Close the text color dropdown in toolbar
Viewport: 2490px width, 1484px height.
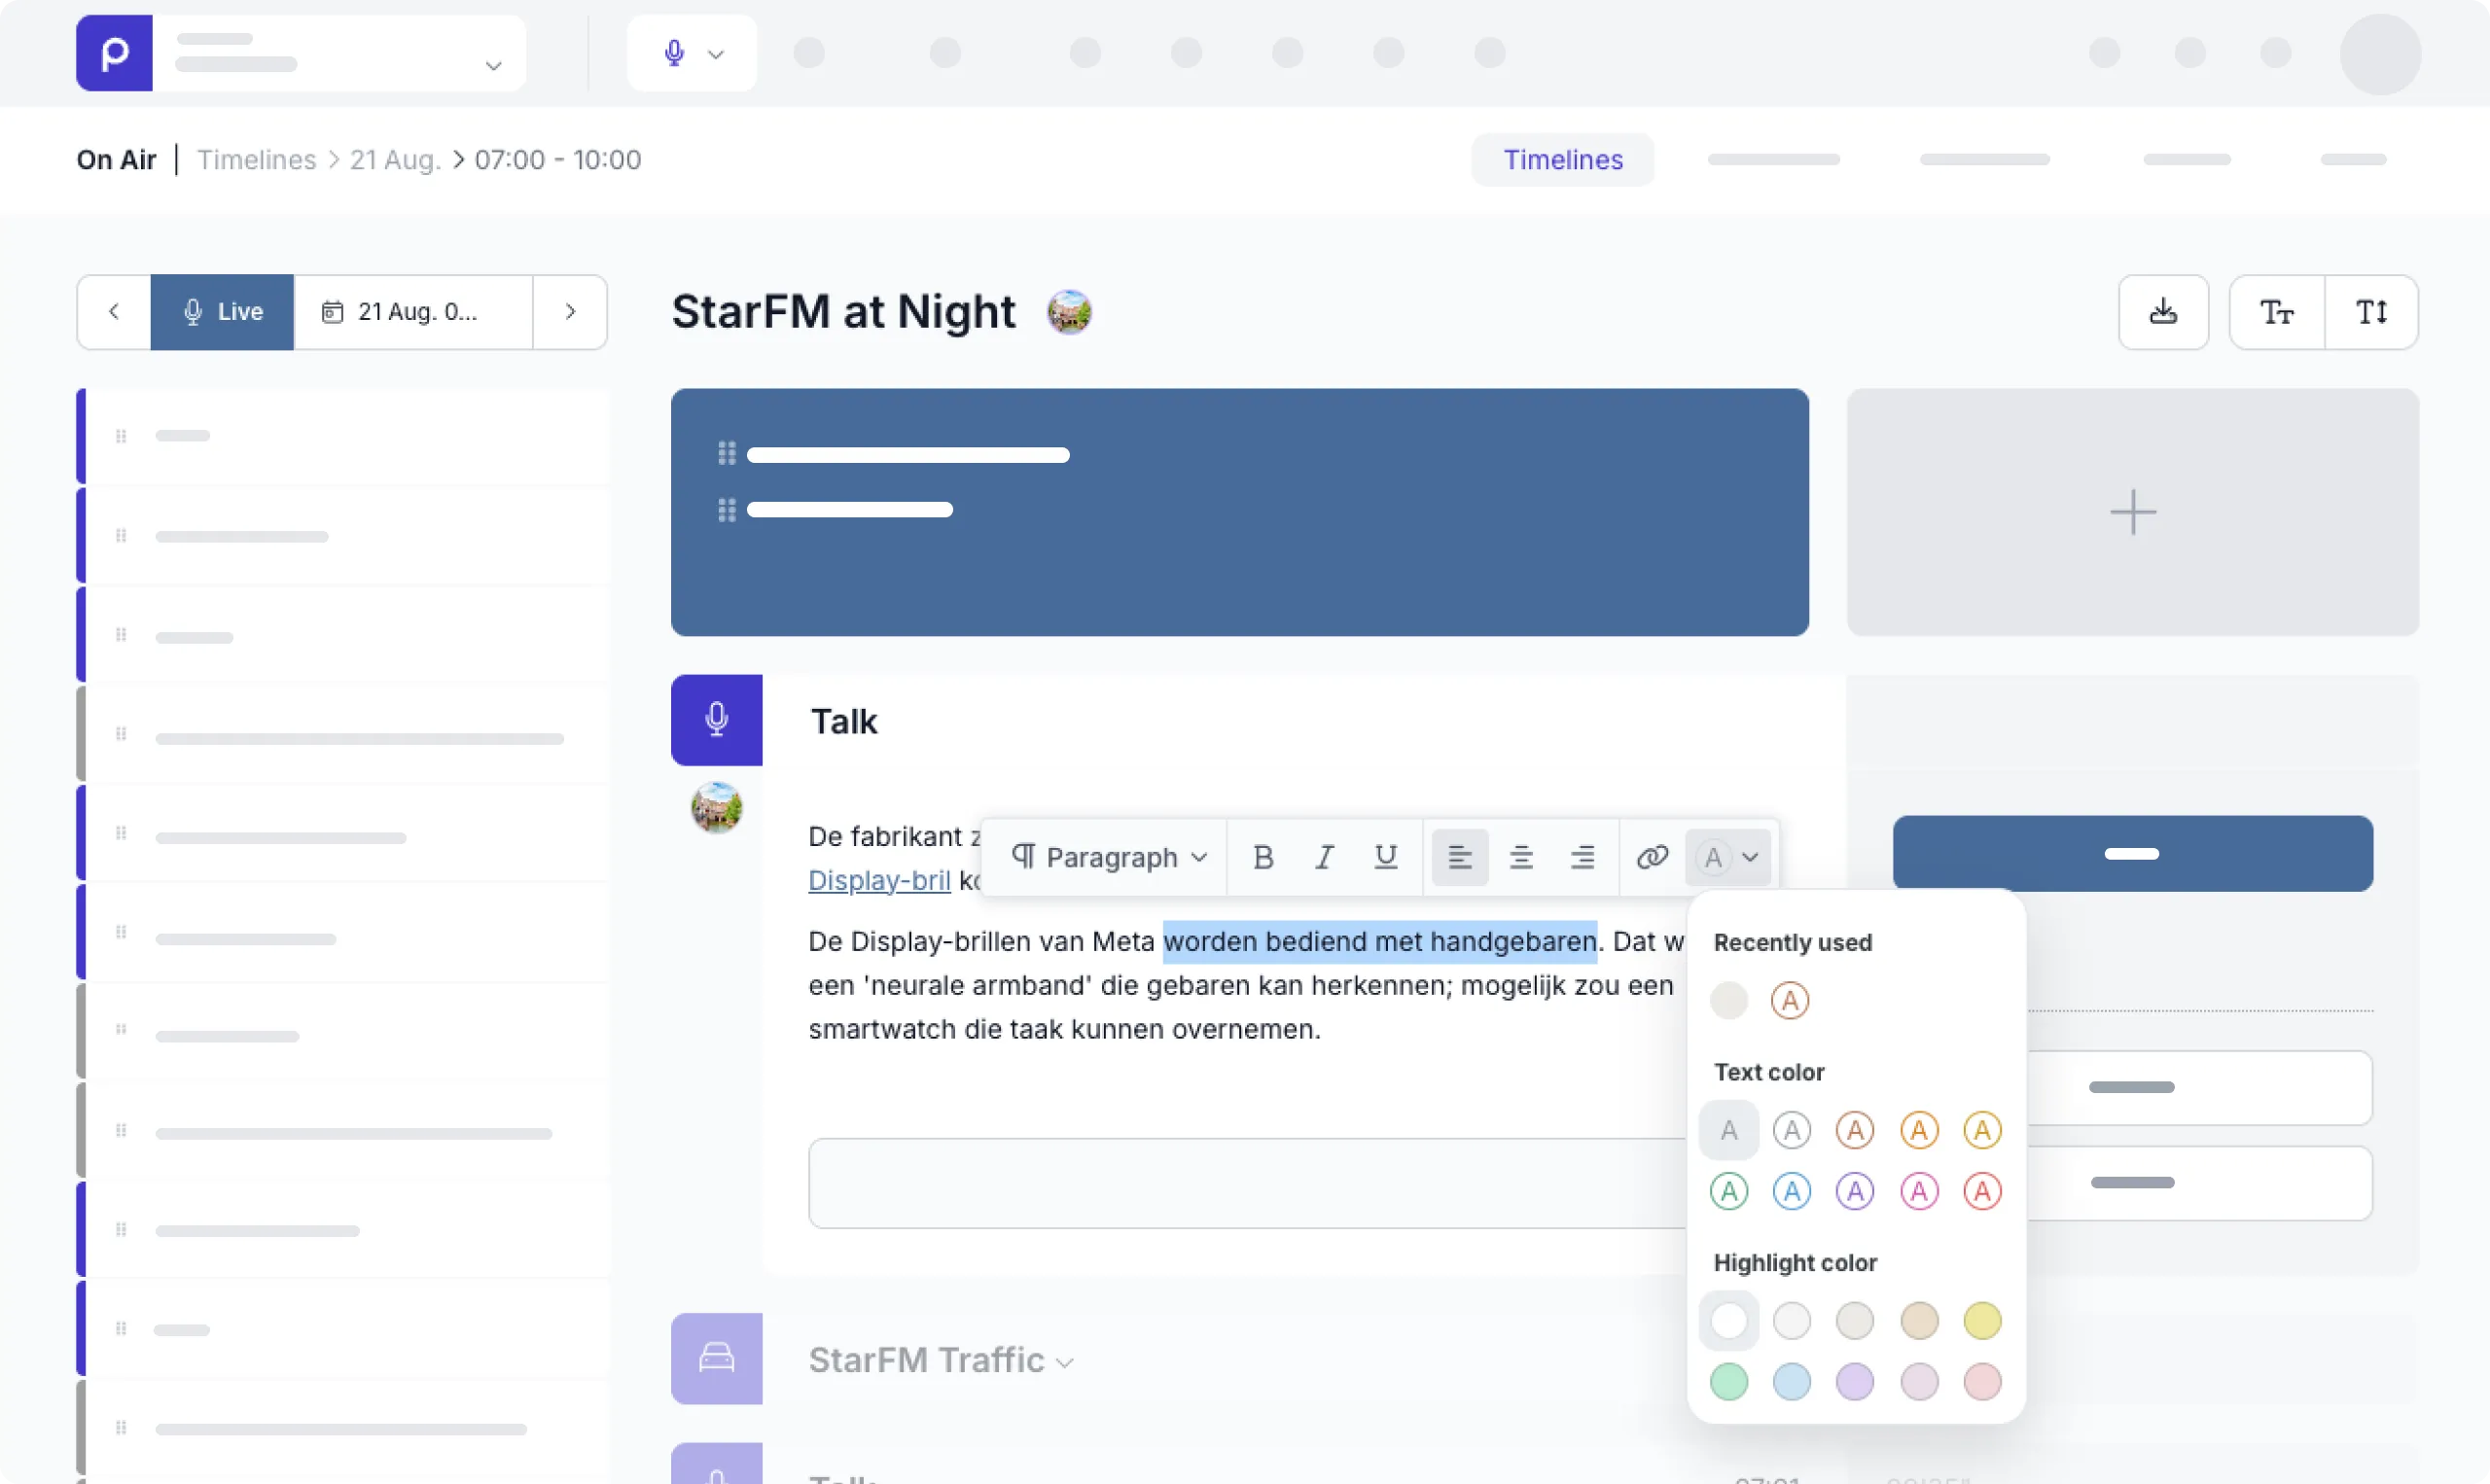click(x=1728, y=857)
